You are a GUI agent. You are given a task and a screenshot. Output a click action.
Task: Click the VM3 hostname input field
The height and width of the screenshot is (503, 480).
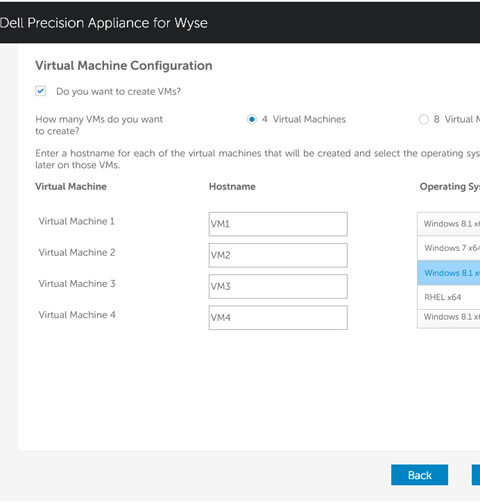click(278, 286)
